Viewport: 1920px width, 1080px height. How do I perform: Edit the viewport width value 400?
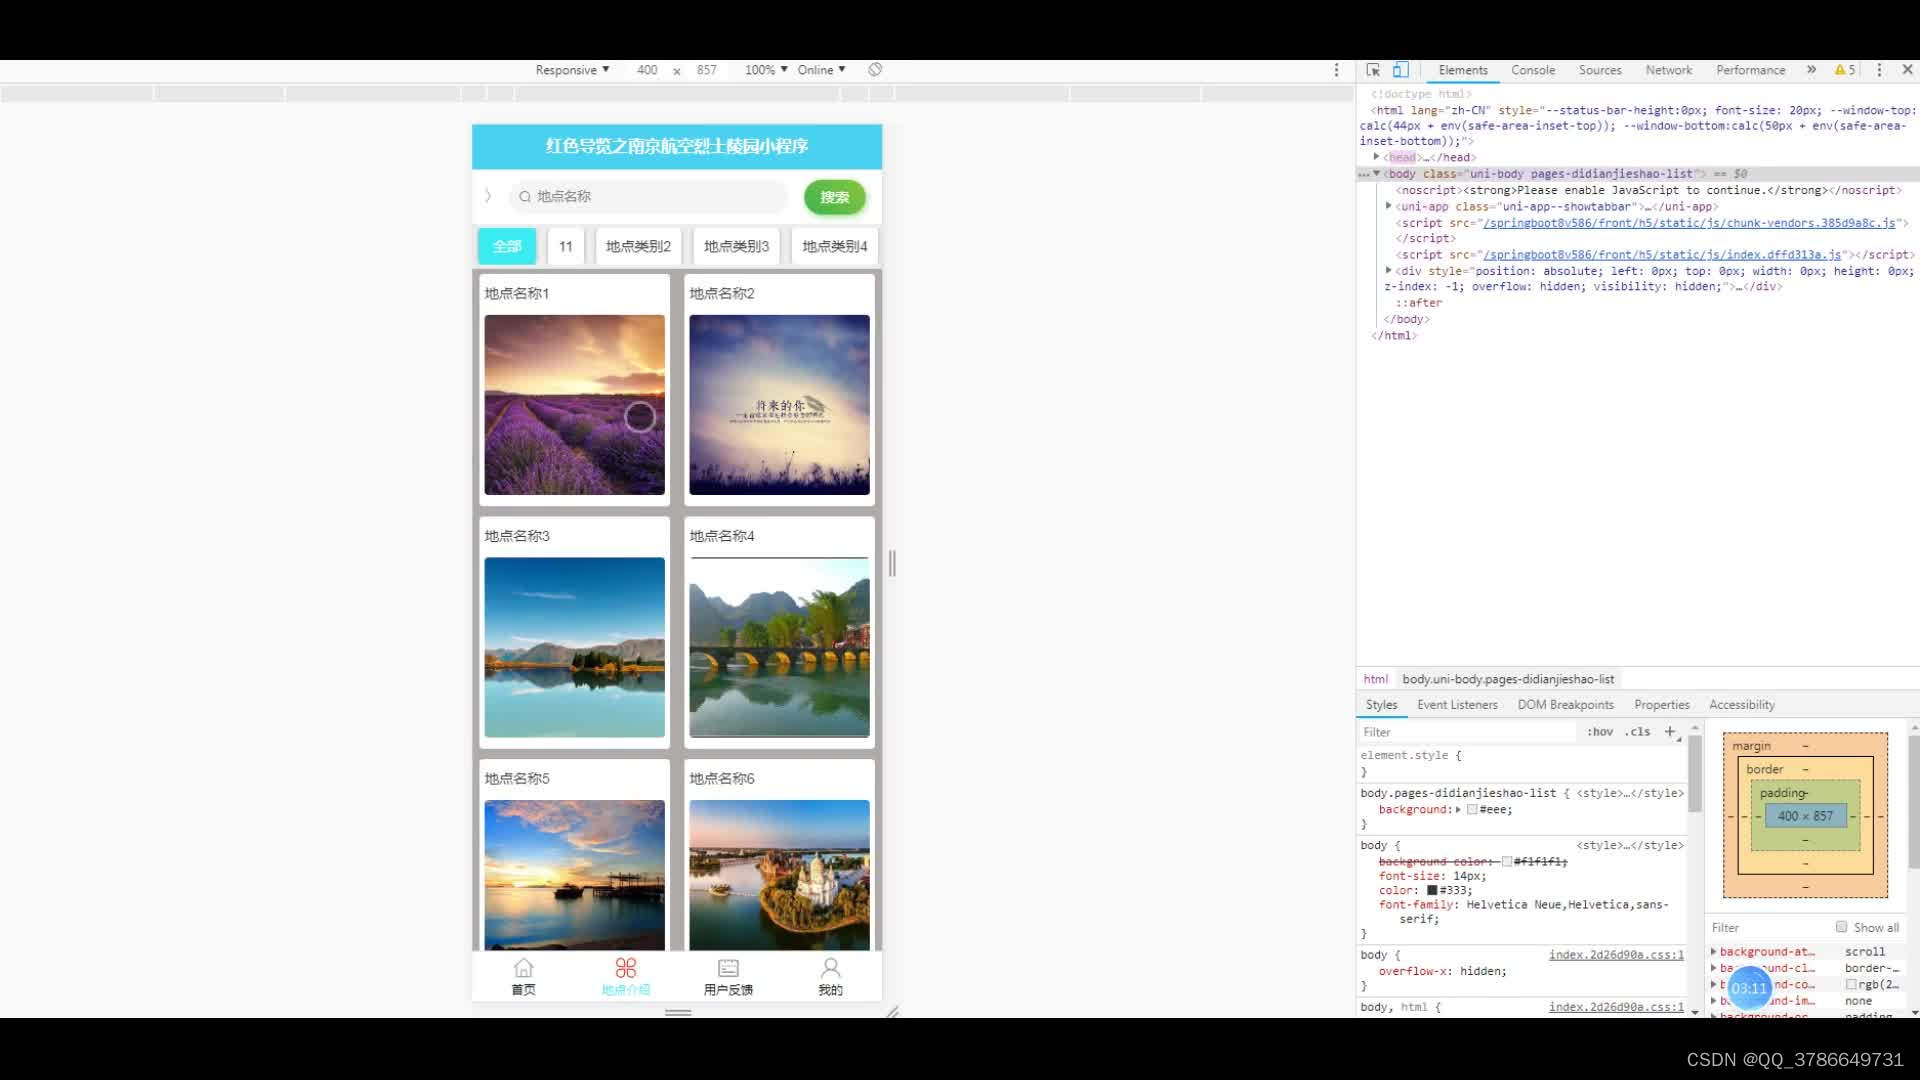(647, 70)
